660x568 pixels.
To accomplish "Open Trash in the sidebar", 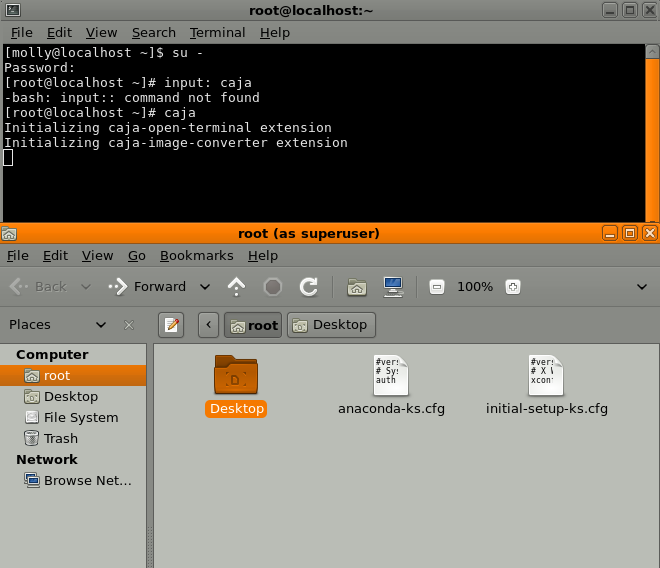I will point(73,438).
